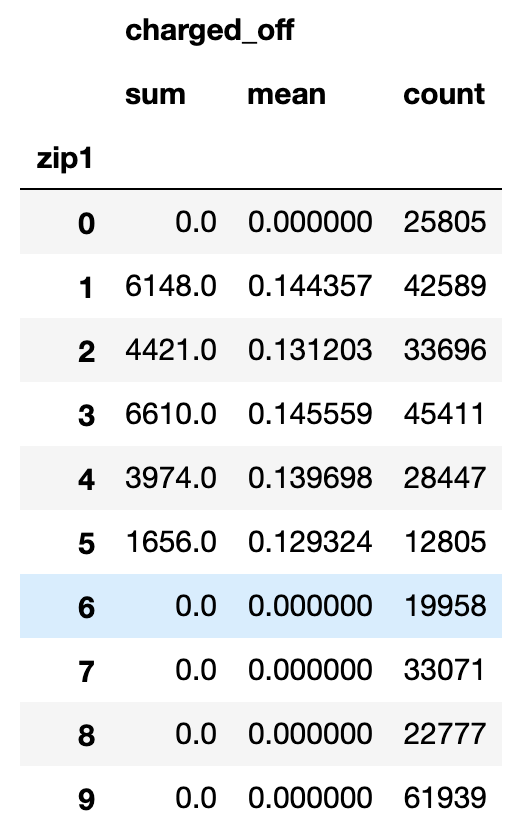Select the mean column header
The height and width of the screenshot is (832, 526).
[x=286, y=94]
